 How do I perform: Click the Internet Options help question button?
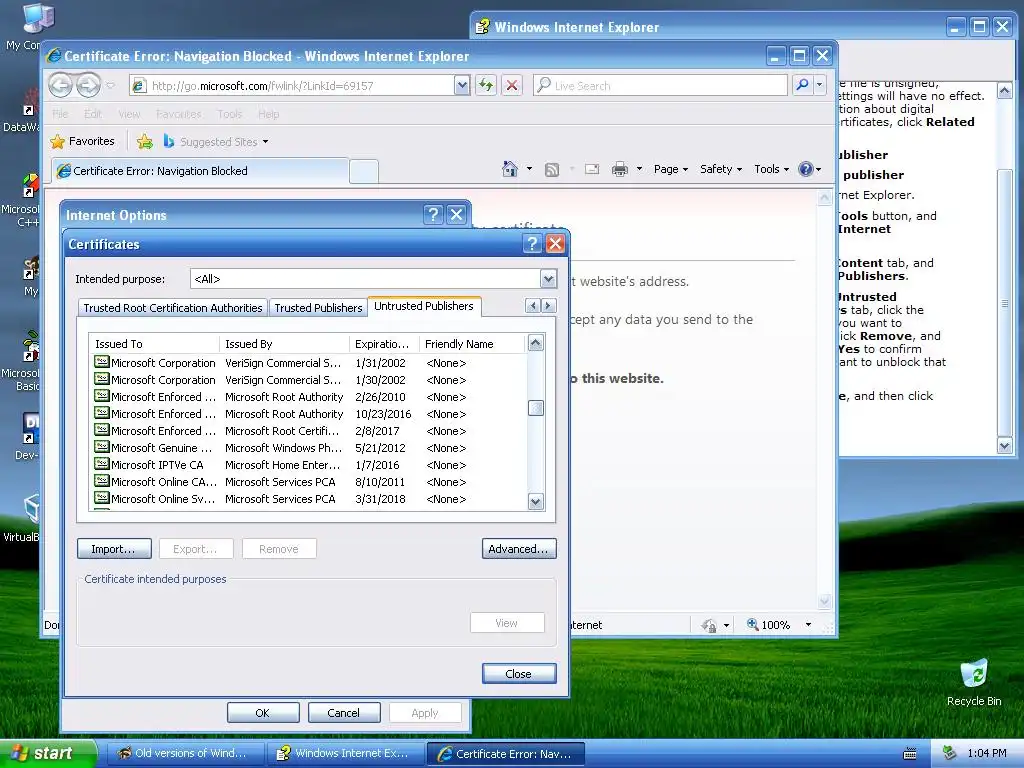[433, 214]
